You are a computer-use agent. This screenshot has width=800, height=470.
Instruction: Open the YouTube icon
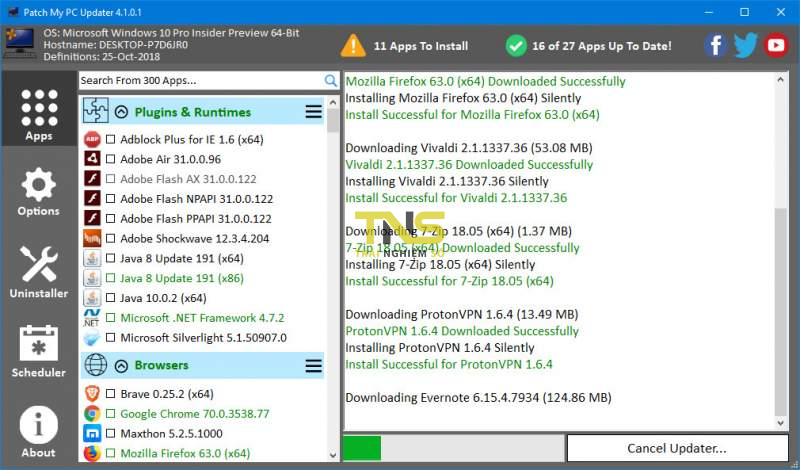[x=776, y=45]
